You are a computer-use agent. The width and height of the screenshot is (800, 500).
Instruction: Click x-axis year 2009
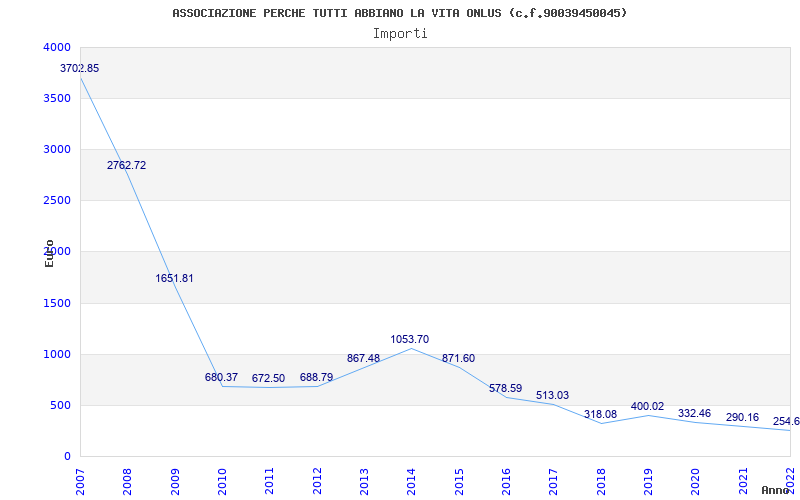coord(175,482)
